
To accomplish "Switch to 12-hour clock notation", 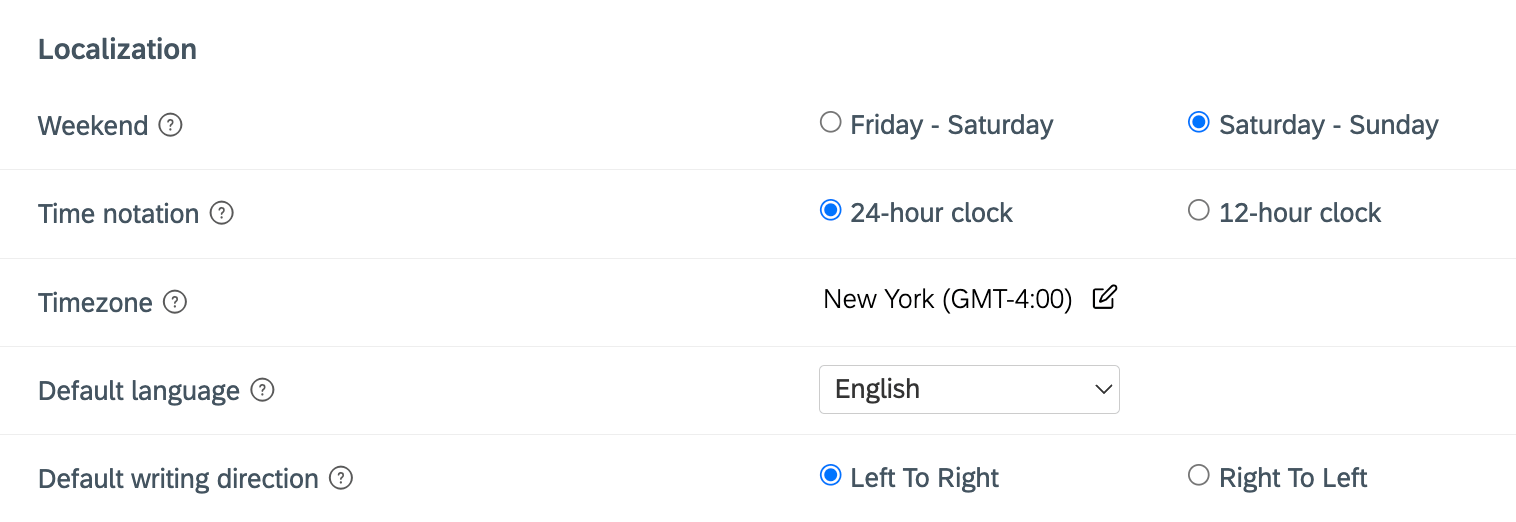I will click(1198, 211).
